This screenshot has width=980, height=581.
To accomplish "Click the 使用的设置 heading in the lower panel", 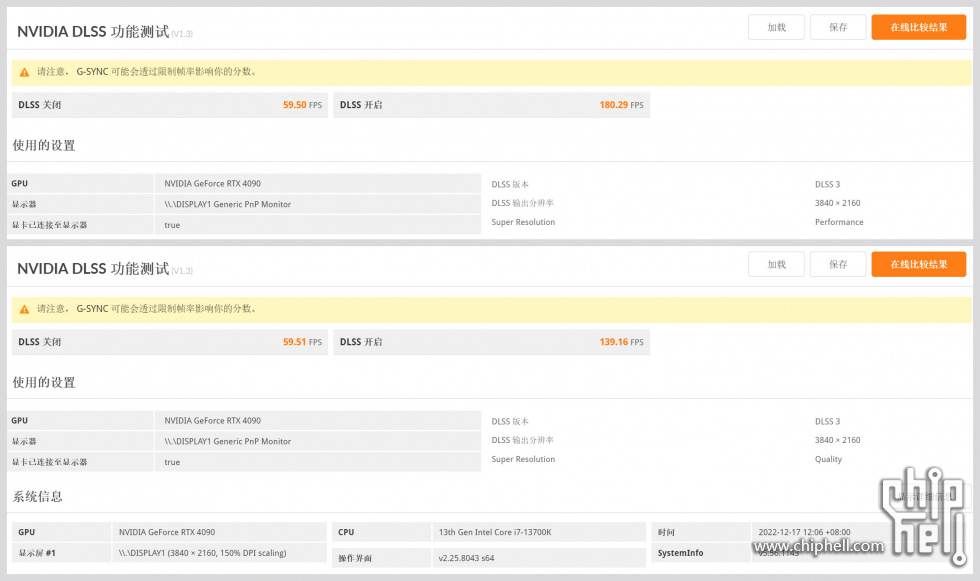I will (44, 382).
